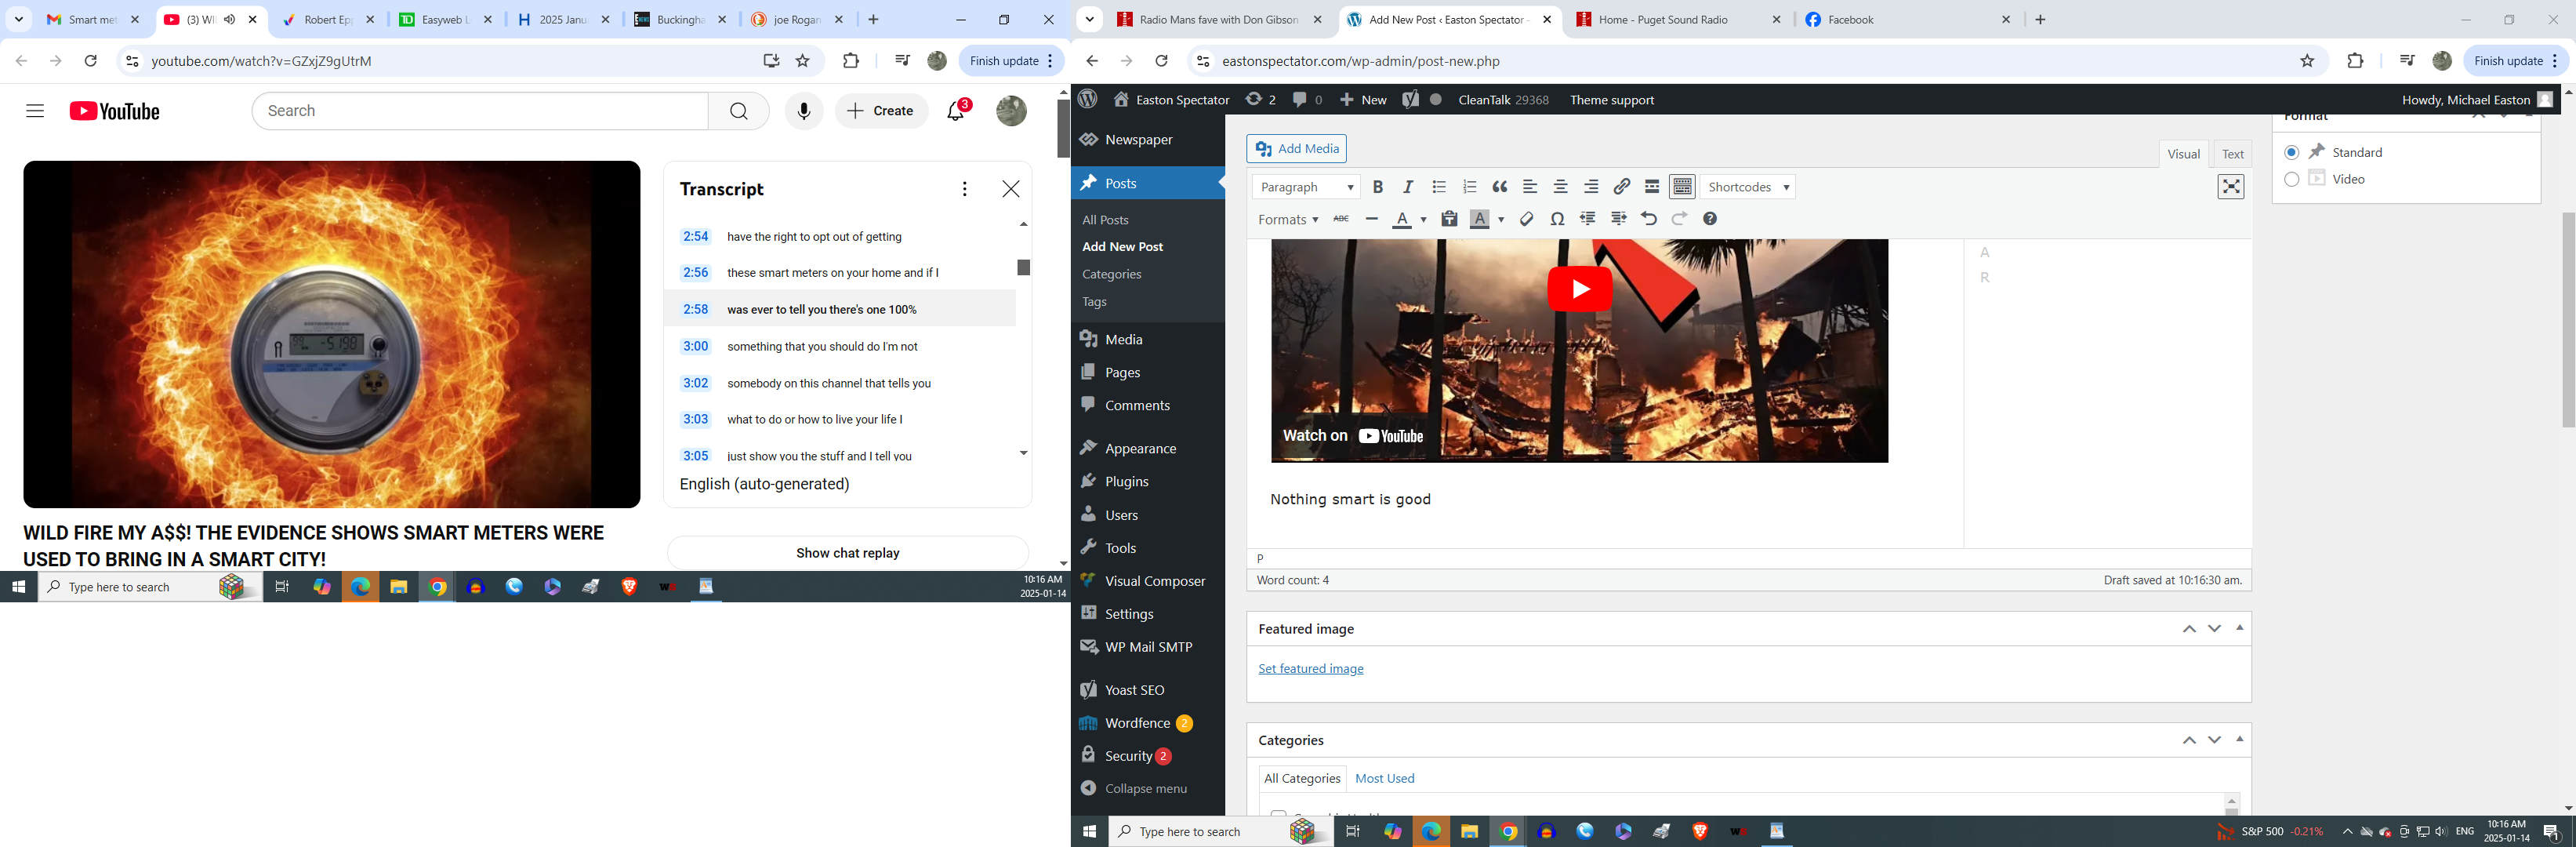Select the Video post format
Viewport: 2576px width, 847px height.
coord(2292,179)
